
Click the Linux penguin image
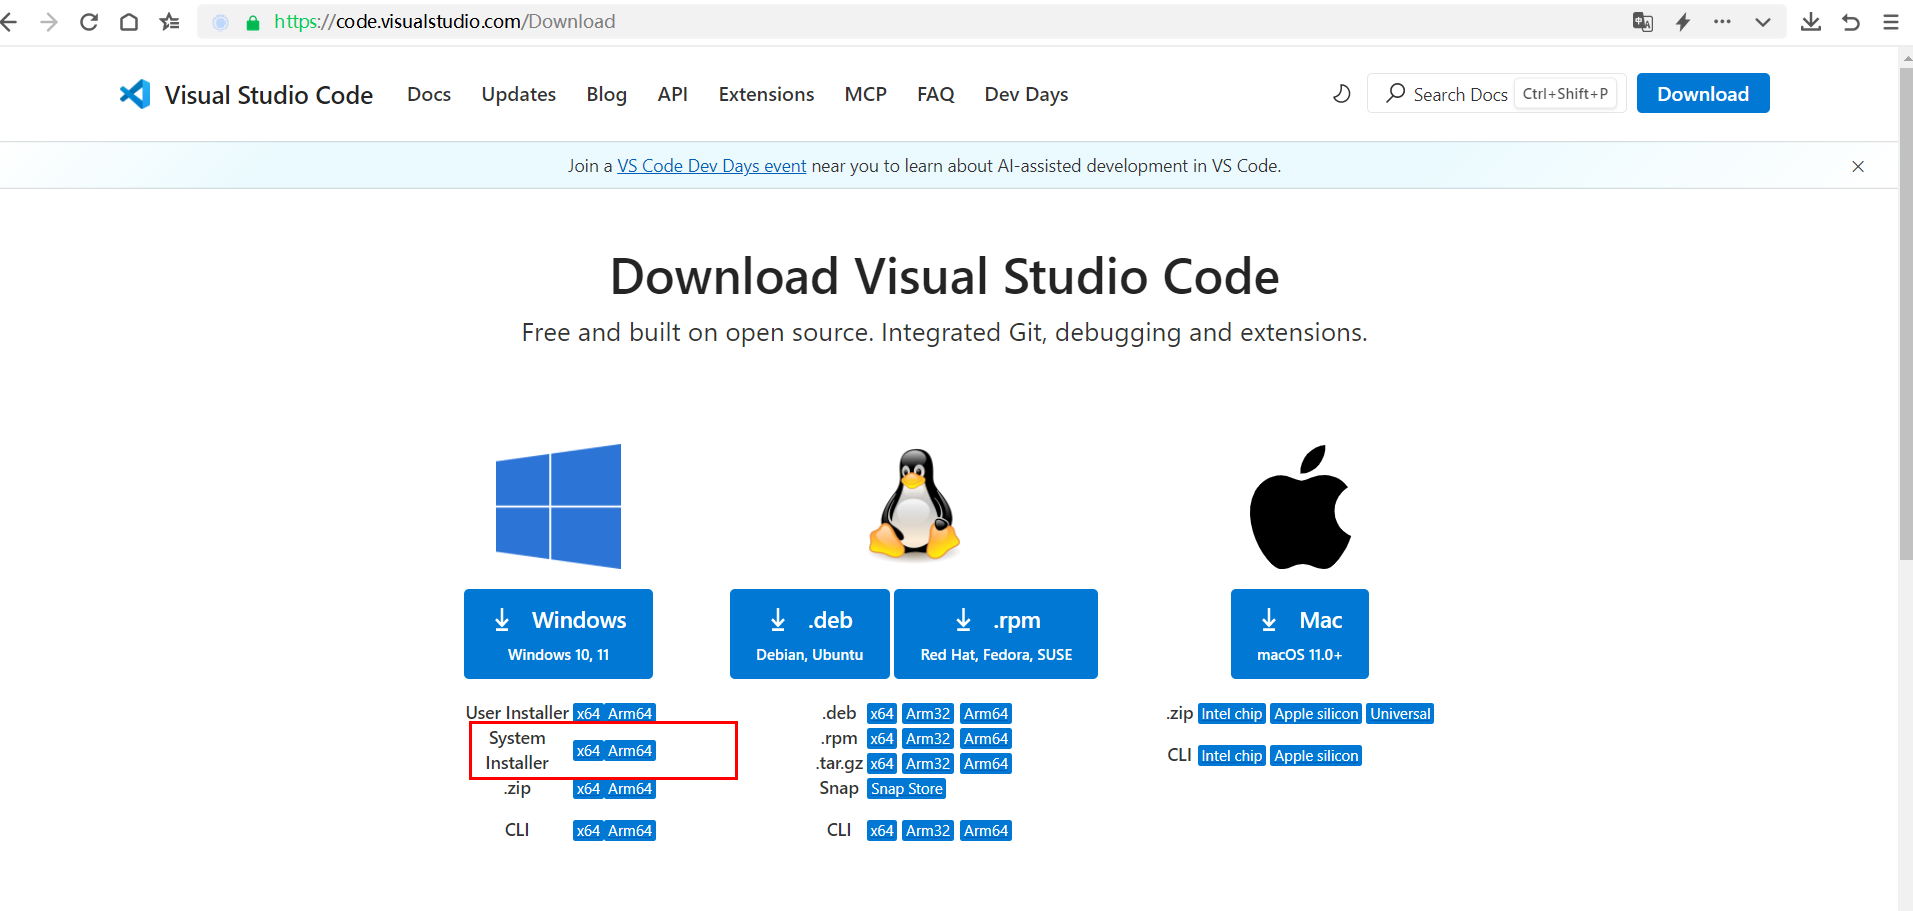coord(914,504)
